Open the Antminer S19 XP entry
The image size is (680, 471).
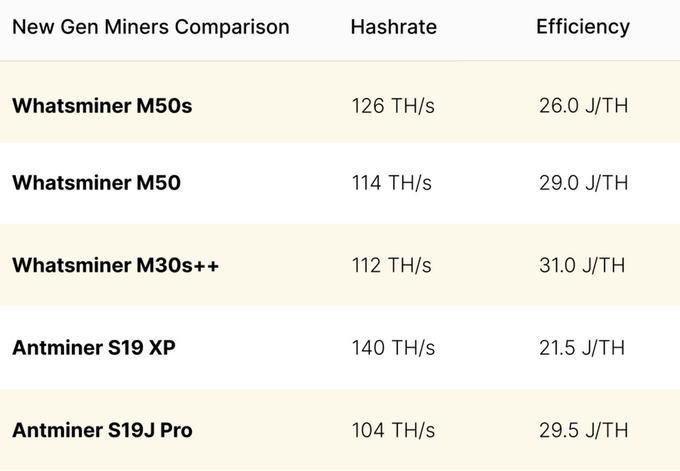pos(94,348)
